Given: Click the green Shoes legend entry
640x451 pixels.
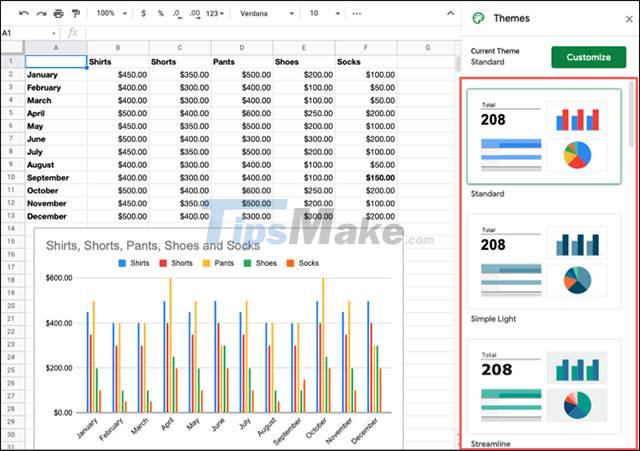Looking at the screenshot, I should point(260,263).
